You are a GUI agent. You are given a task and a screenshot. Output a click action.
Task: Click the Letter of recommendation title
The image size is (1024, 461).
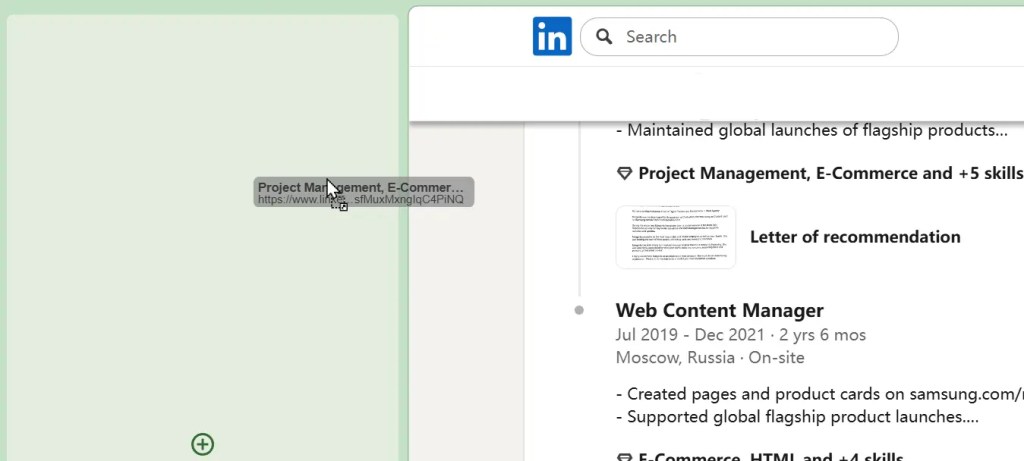point(855,237)
